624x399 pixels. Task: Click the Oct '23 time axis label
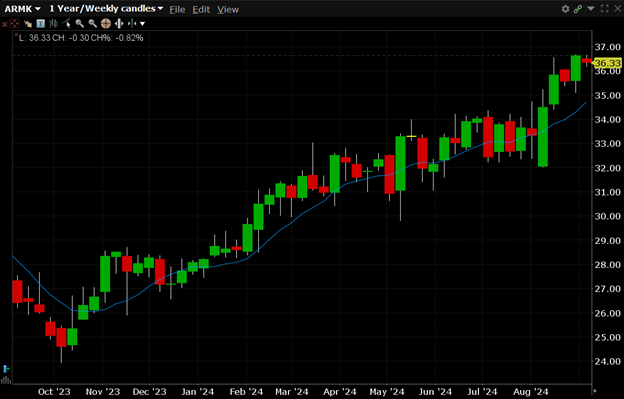pos(54,392)
